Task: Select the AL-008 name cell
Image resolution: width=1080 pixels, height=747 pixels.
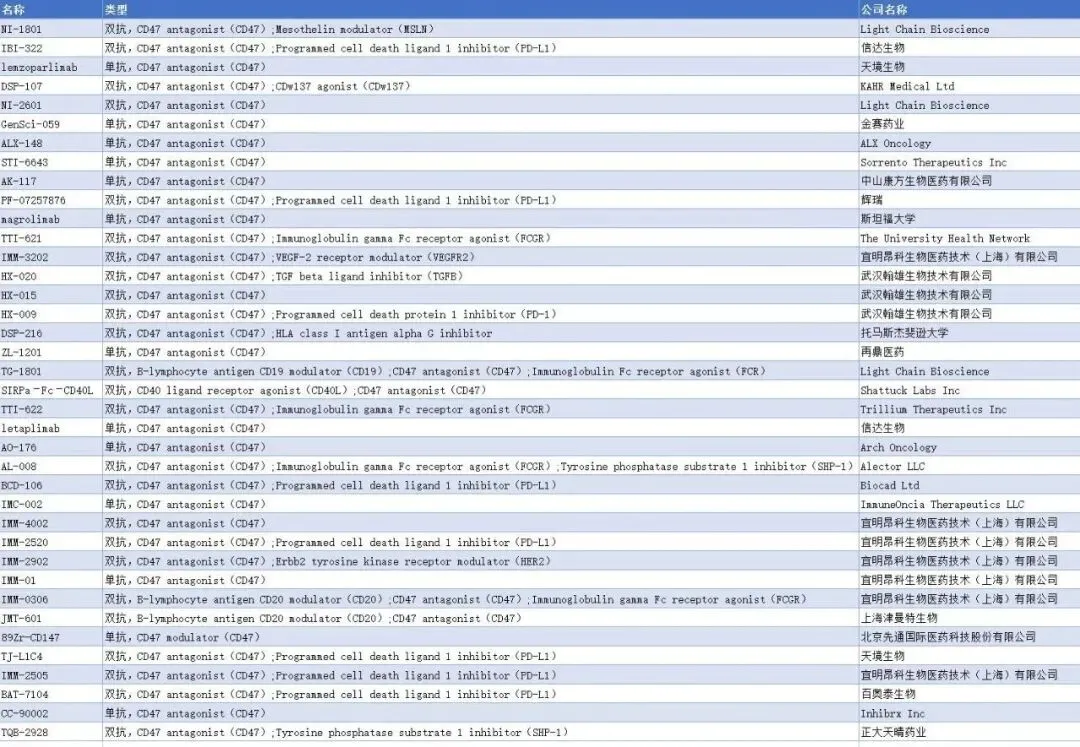Action: pyautogui.click(x=51, y=466)
